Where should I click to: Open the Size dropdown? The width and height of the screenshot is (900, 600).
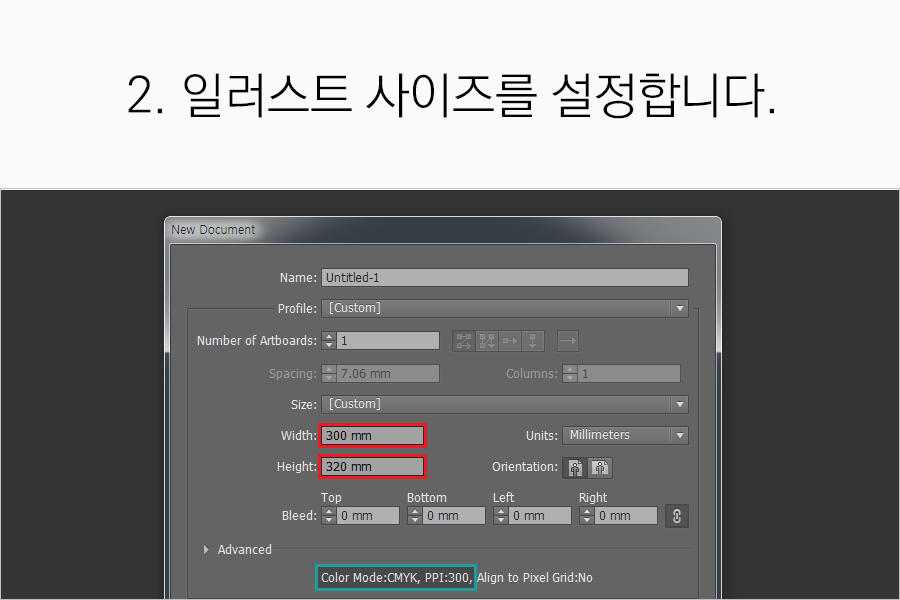[680, 405]
